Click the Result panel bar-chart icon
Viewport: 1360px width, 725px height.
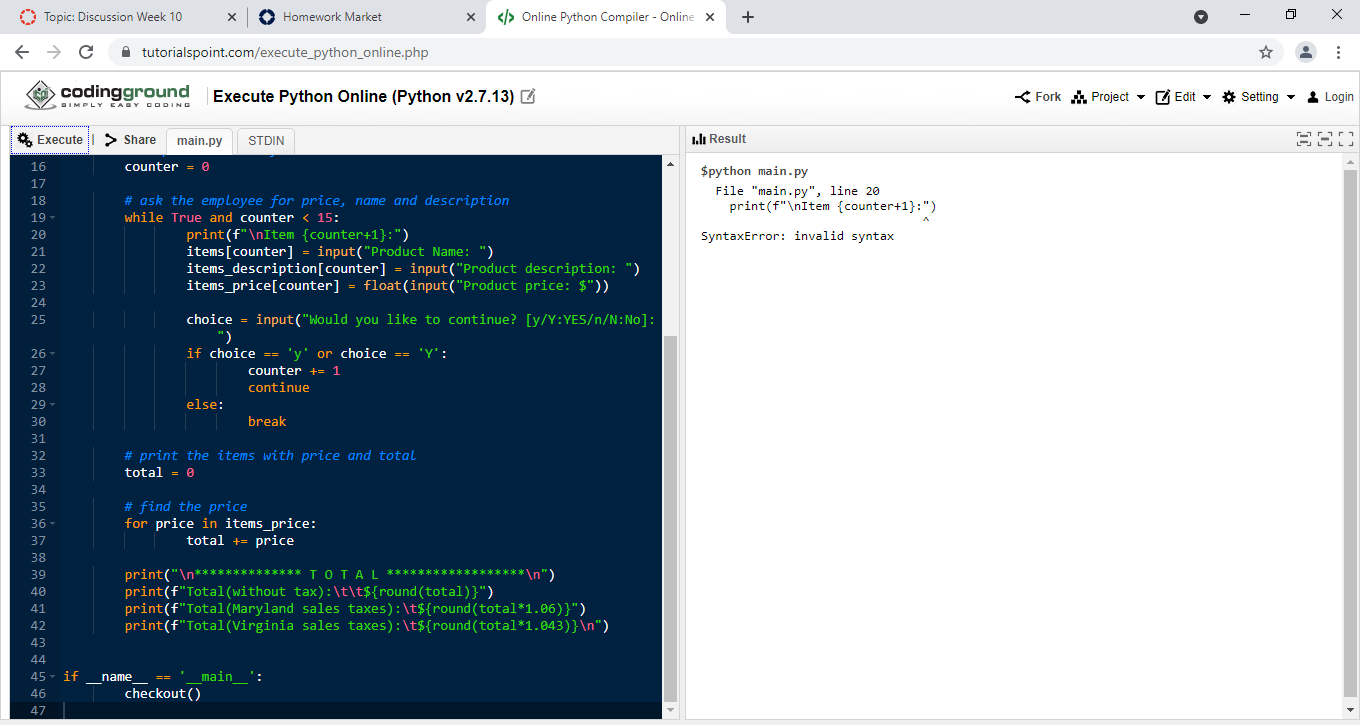pos(699,139)
